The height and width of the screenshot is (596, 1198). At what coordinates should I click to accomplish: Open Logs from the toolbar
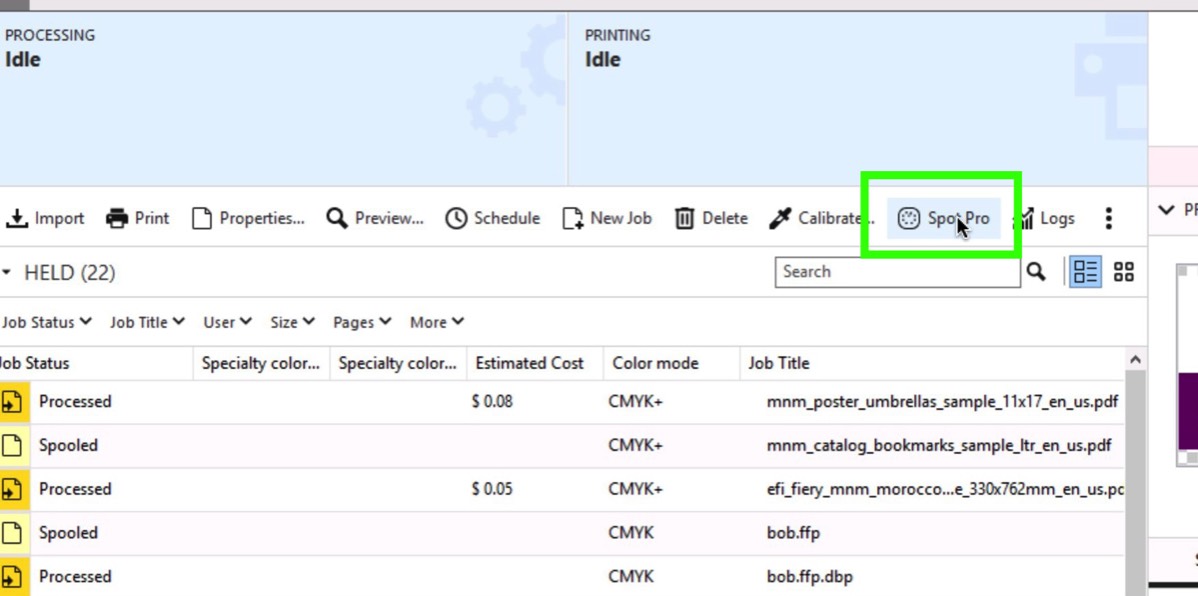point(1045,218)
